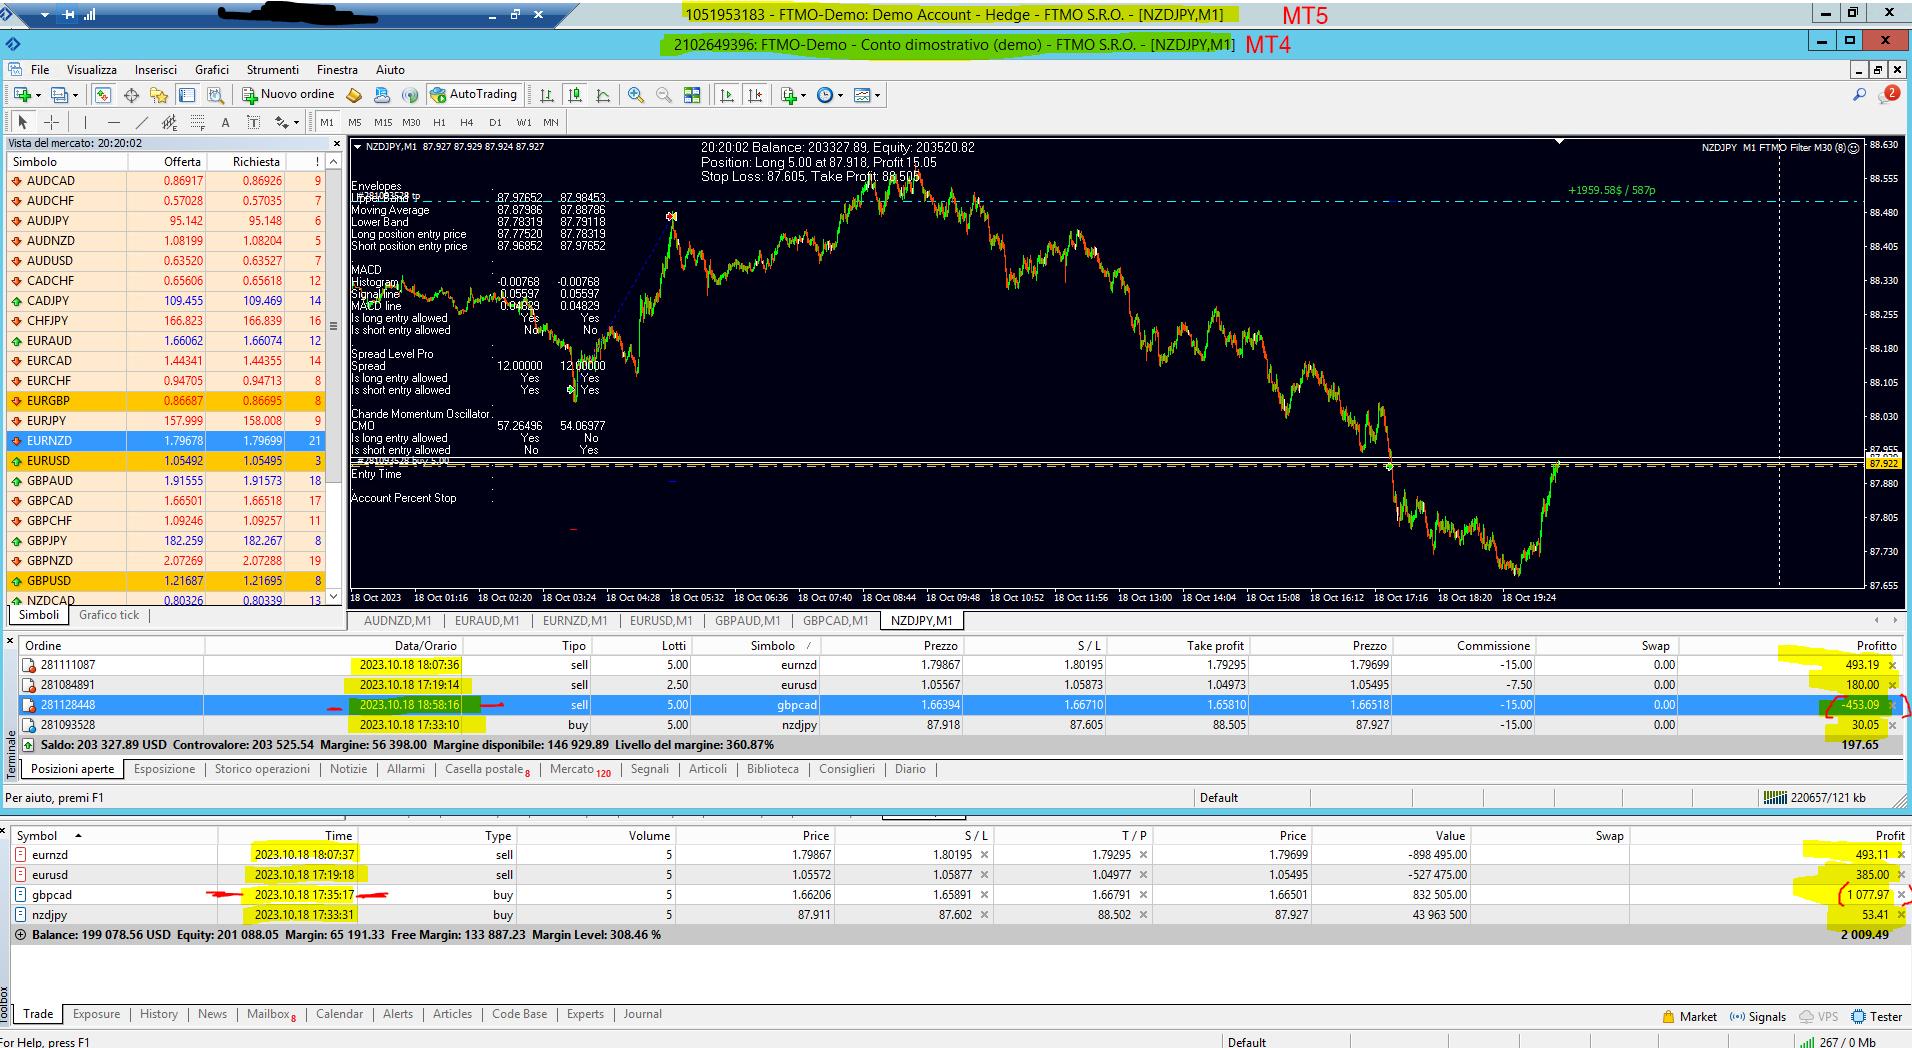Insert text tool (A icon)
Screen dimensions: 1912x1048
225,122
